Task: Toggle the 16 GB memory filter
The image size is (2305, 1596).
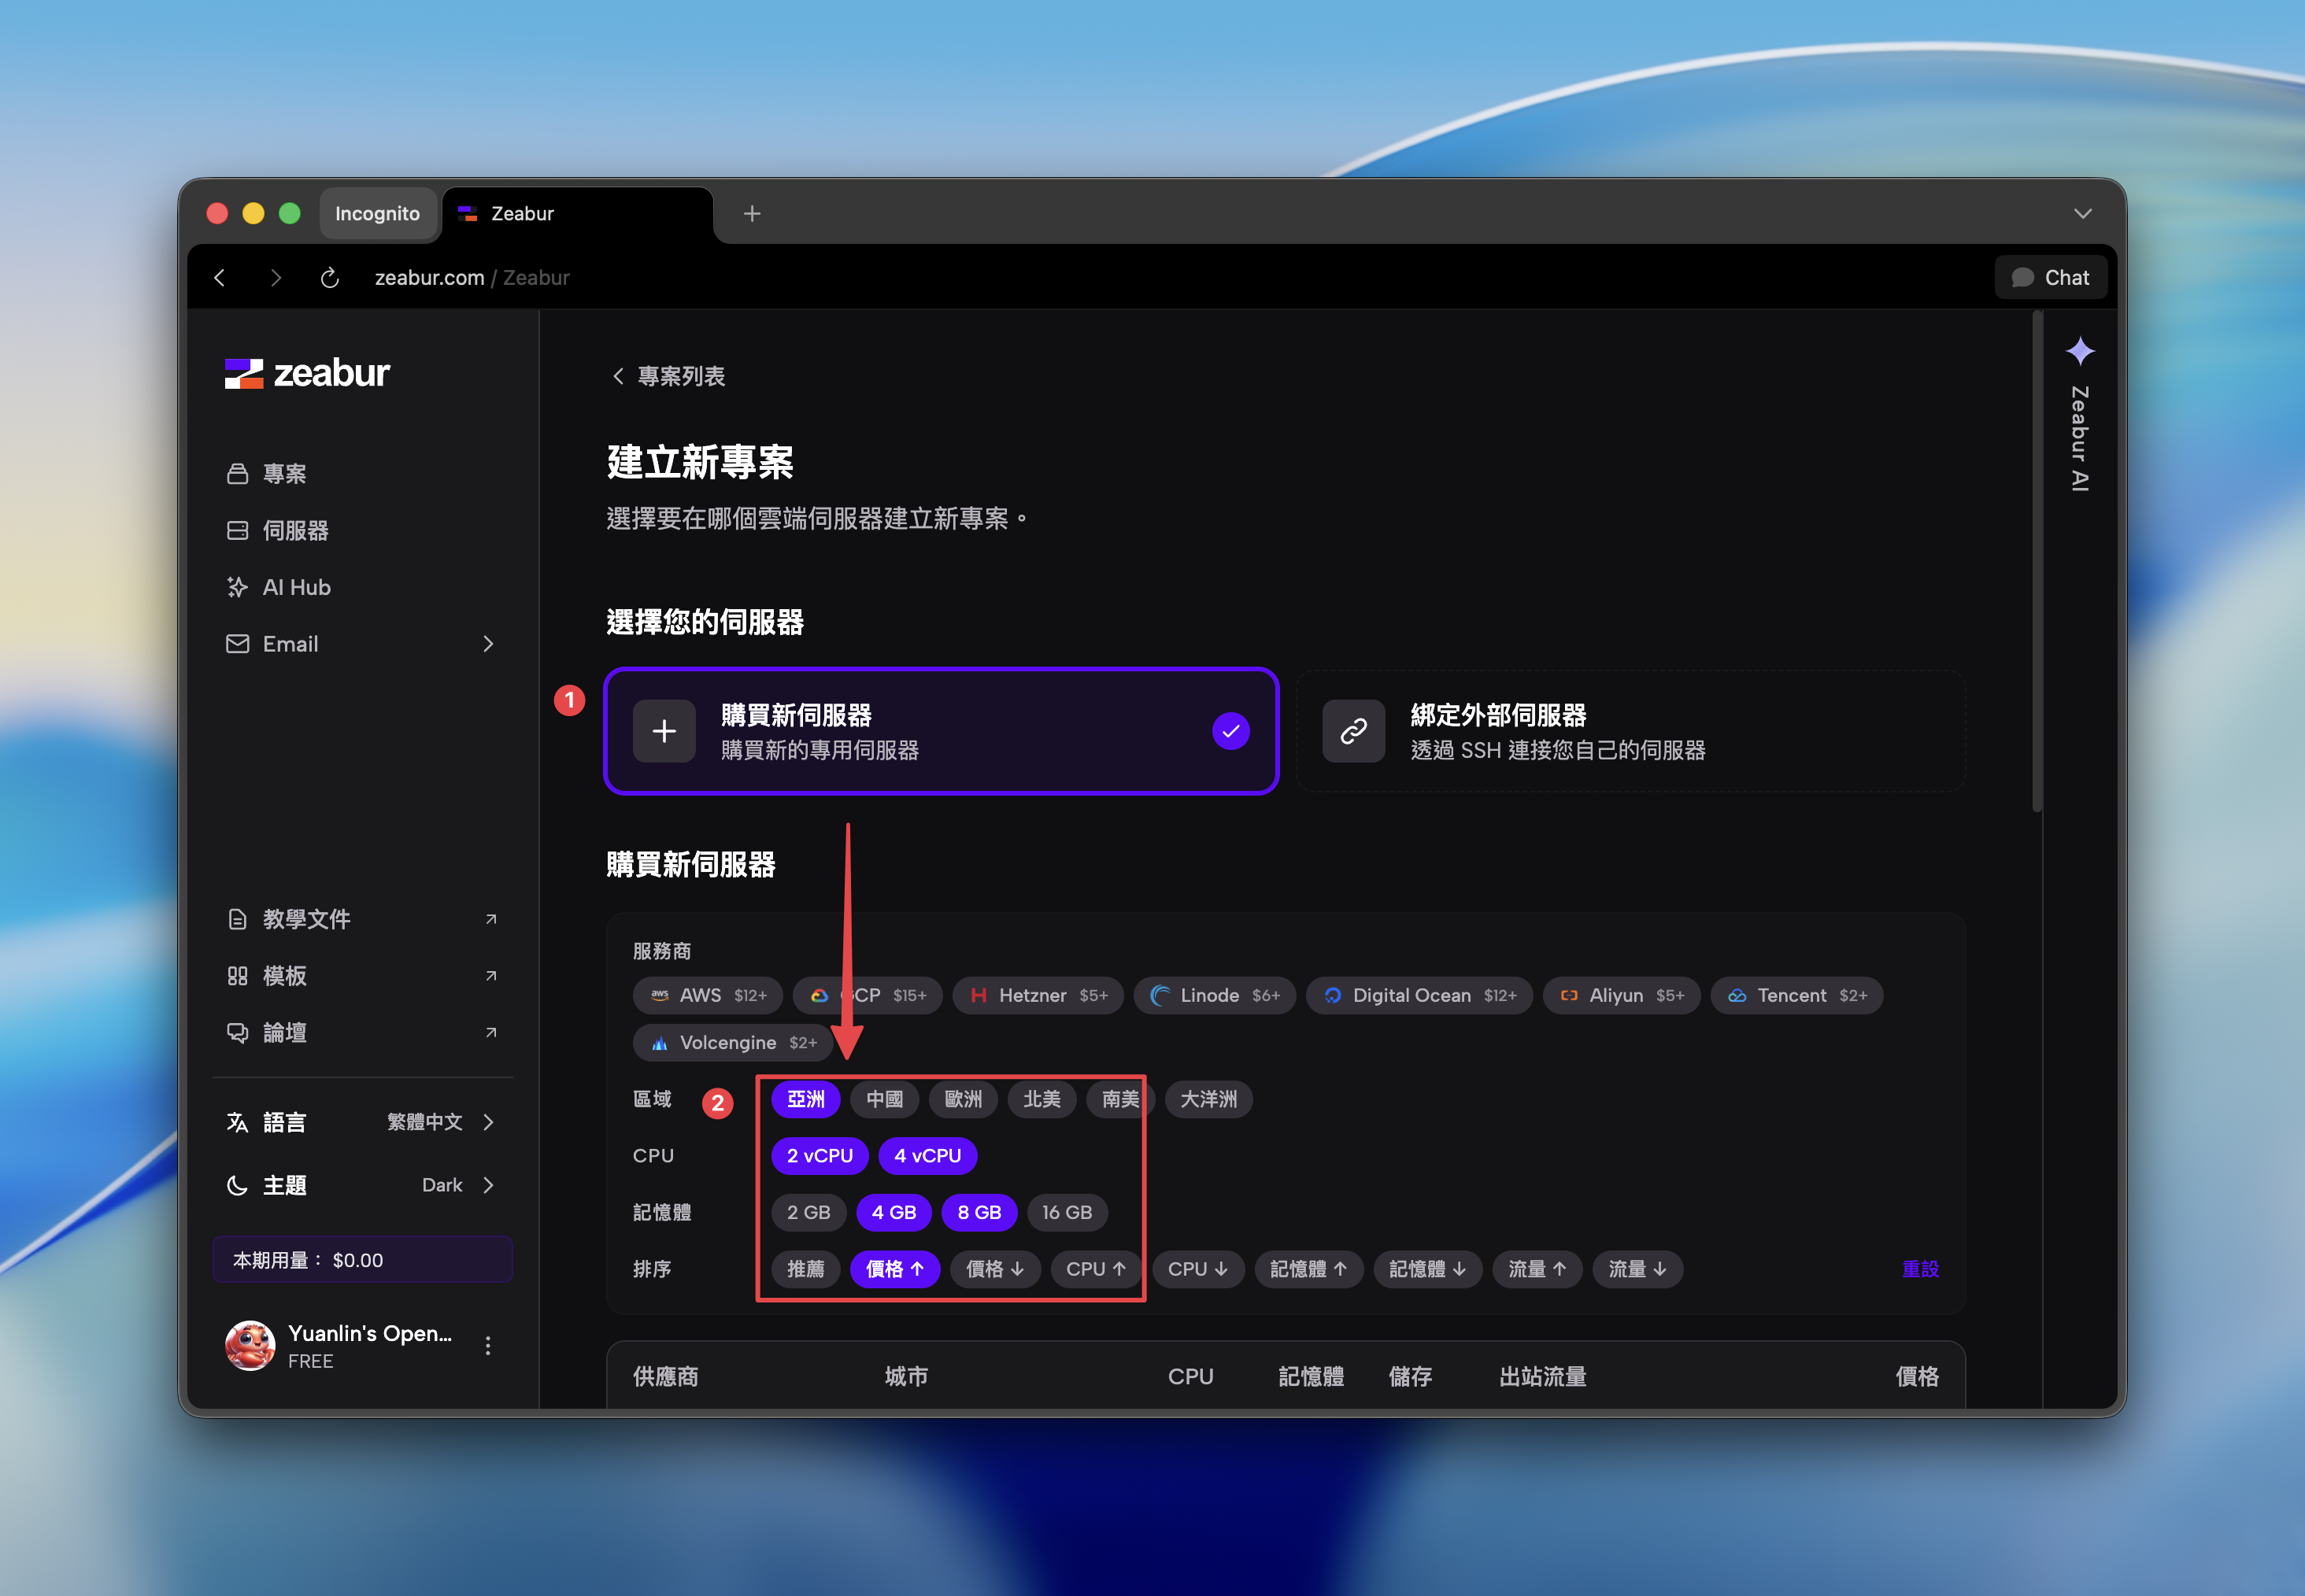Action: [1066, 1212]
